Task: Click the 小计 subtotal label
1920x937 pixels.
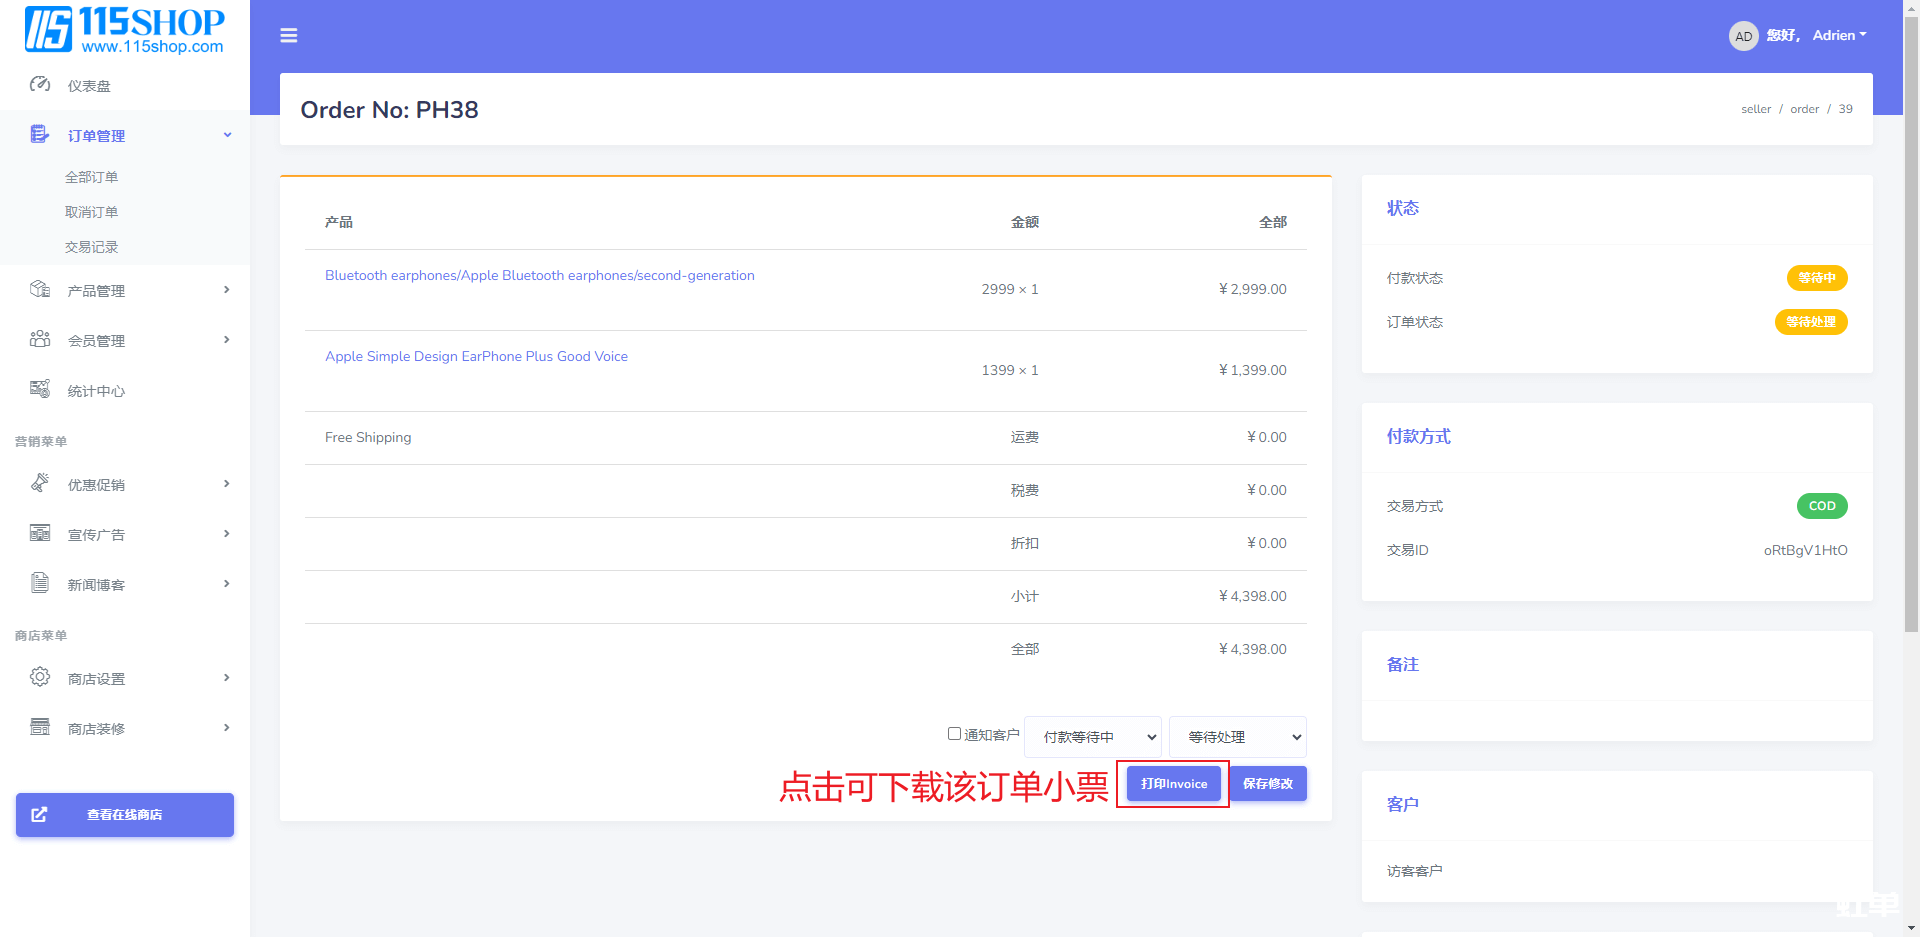Action: [1025, 597]
